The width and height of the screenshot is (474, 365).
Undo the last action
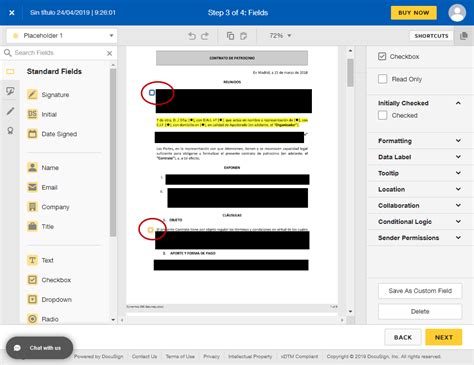192,36
